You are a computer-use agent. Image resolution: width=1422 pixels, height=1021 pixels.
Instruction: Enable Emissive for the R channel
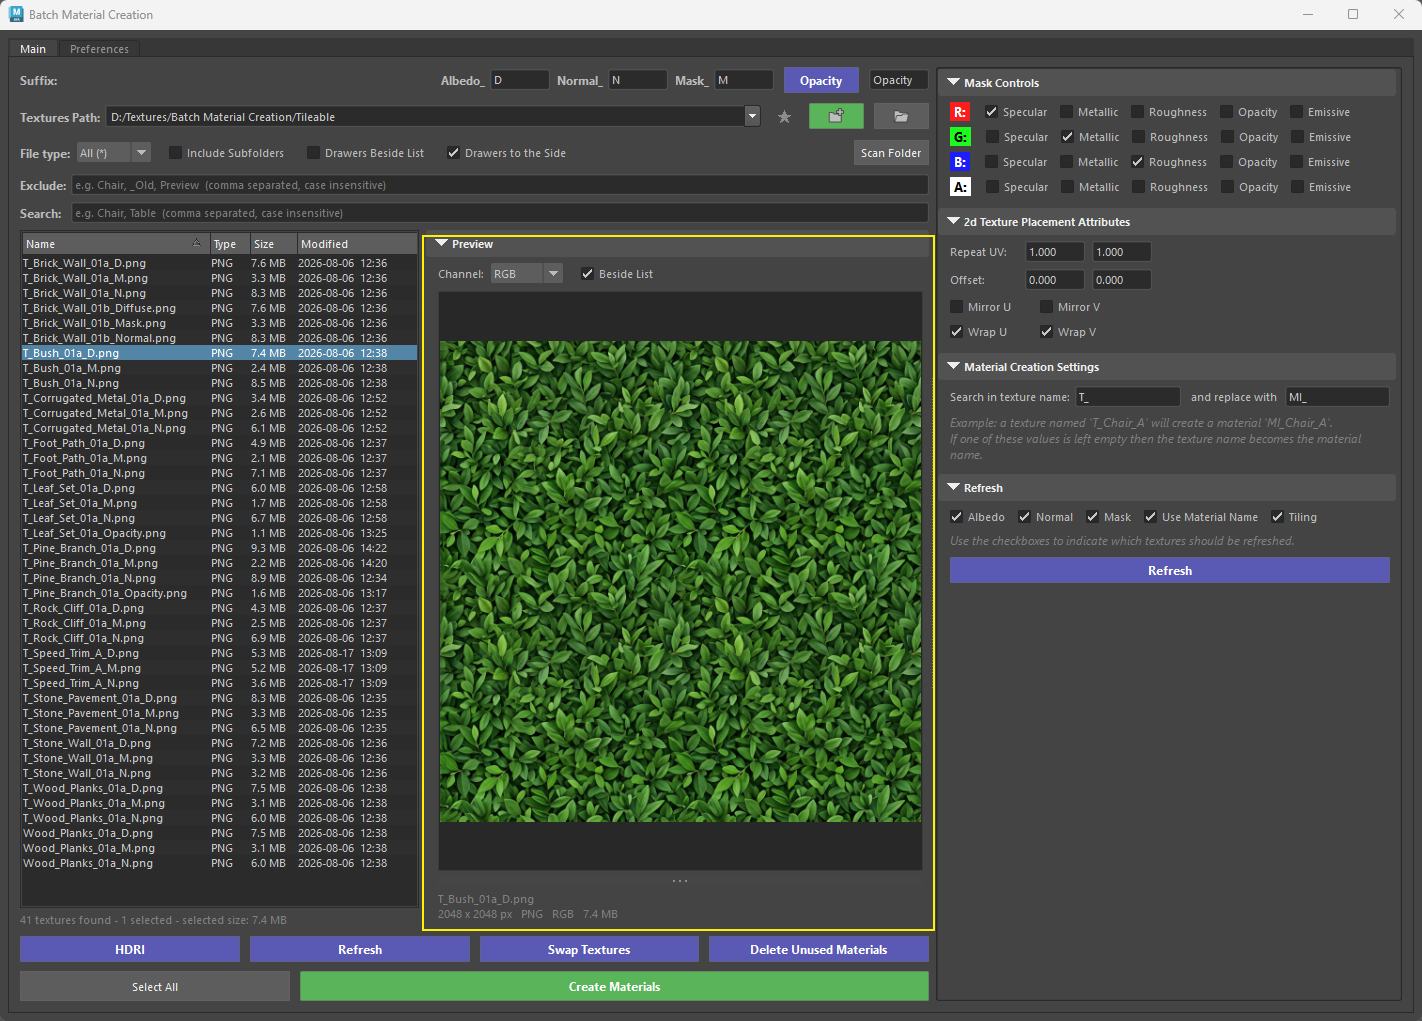[x=1296, y=112]
